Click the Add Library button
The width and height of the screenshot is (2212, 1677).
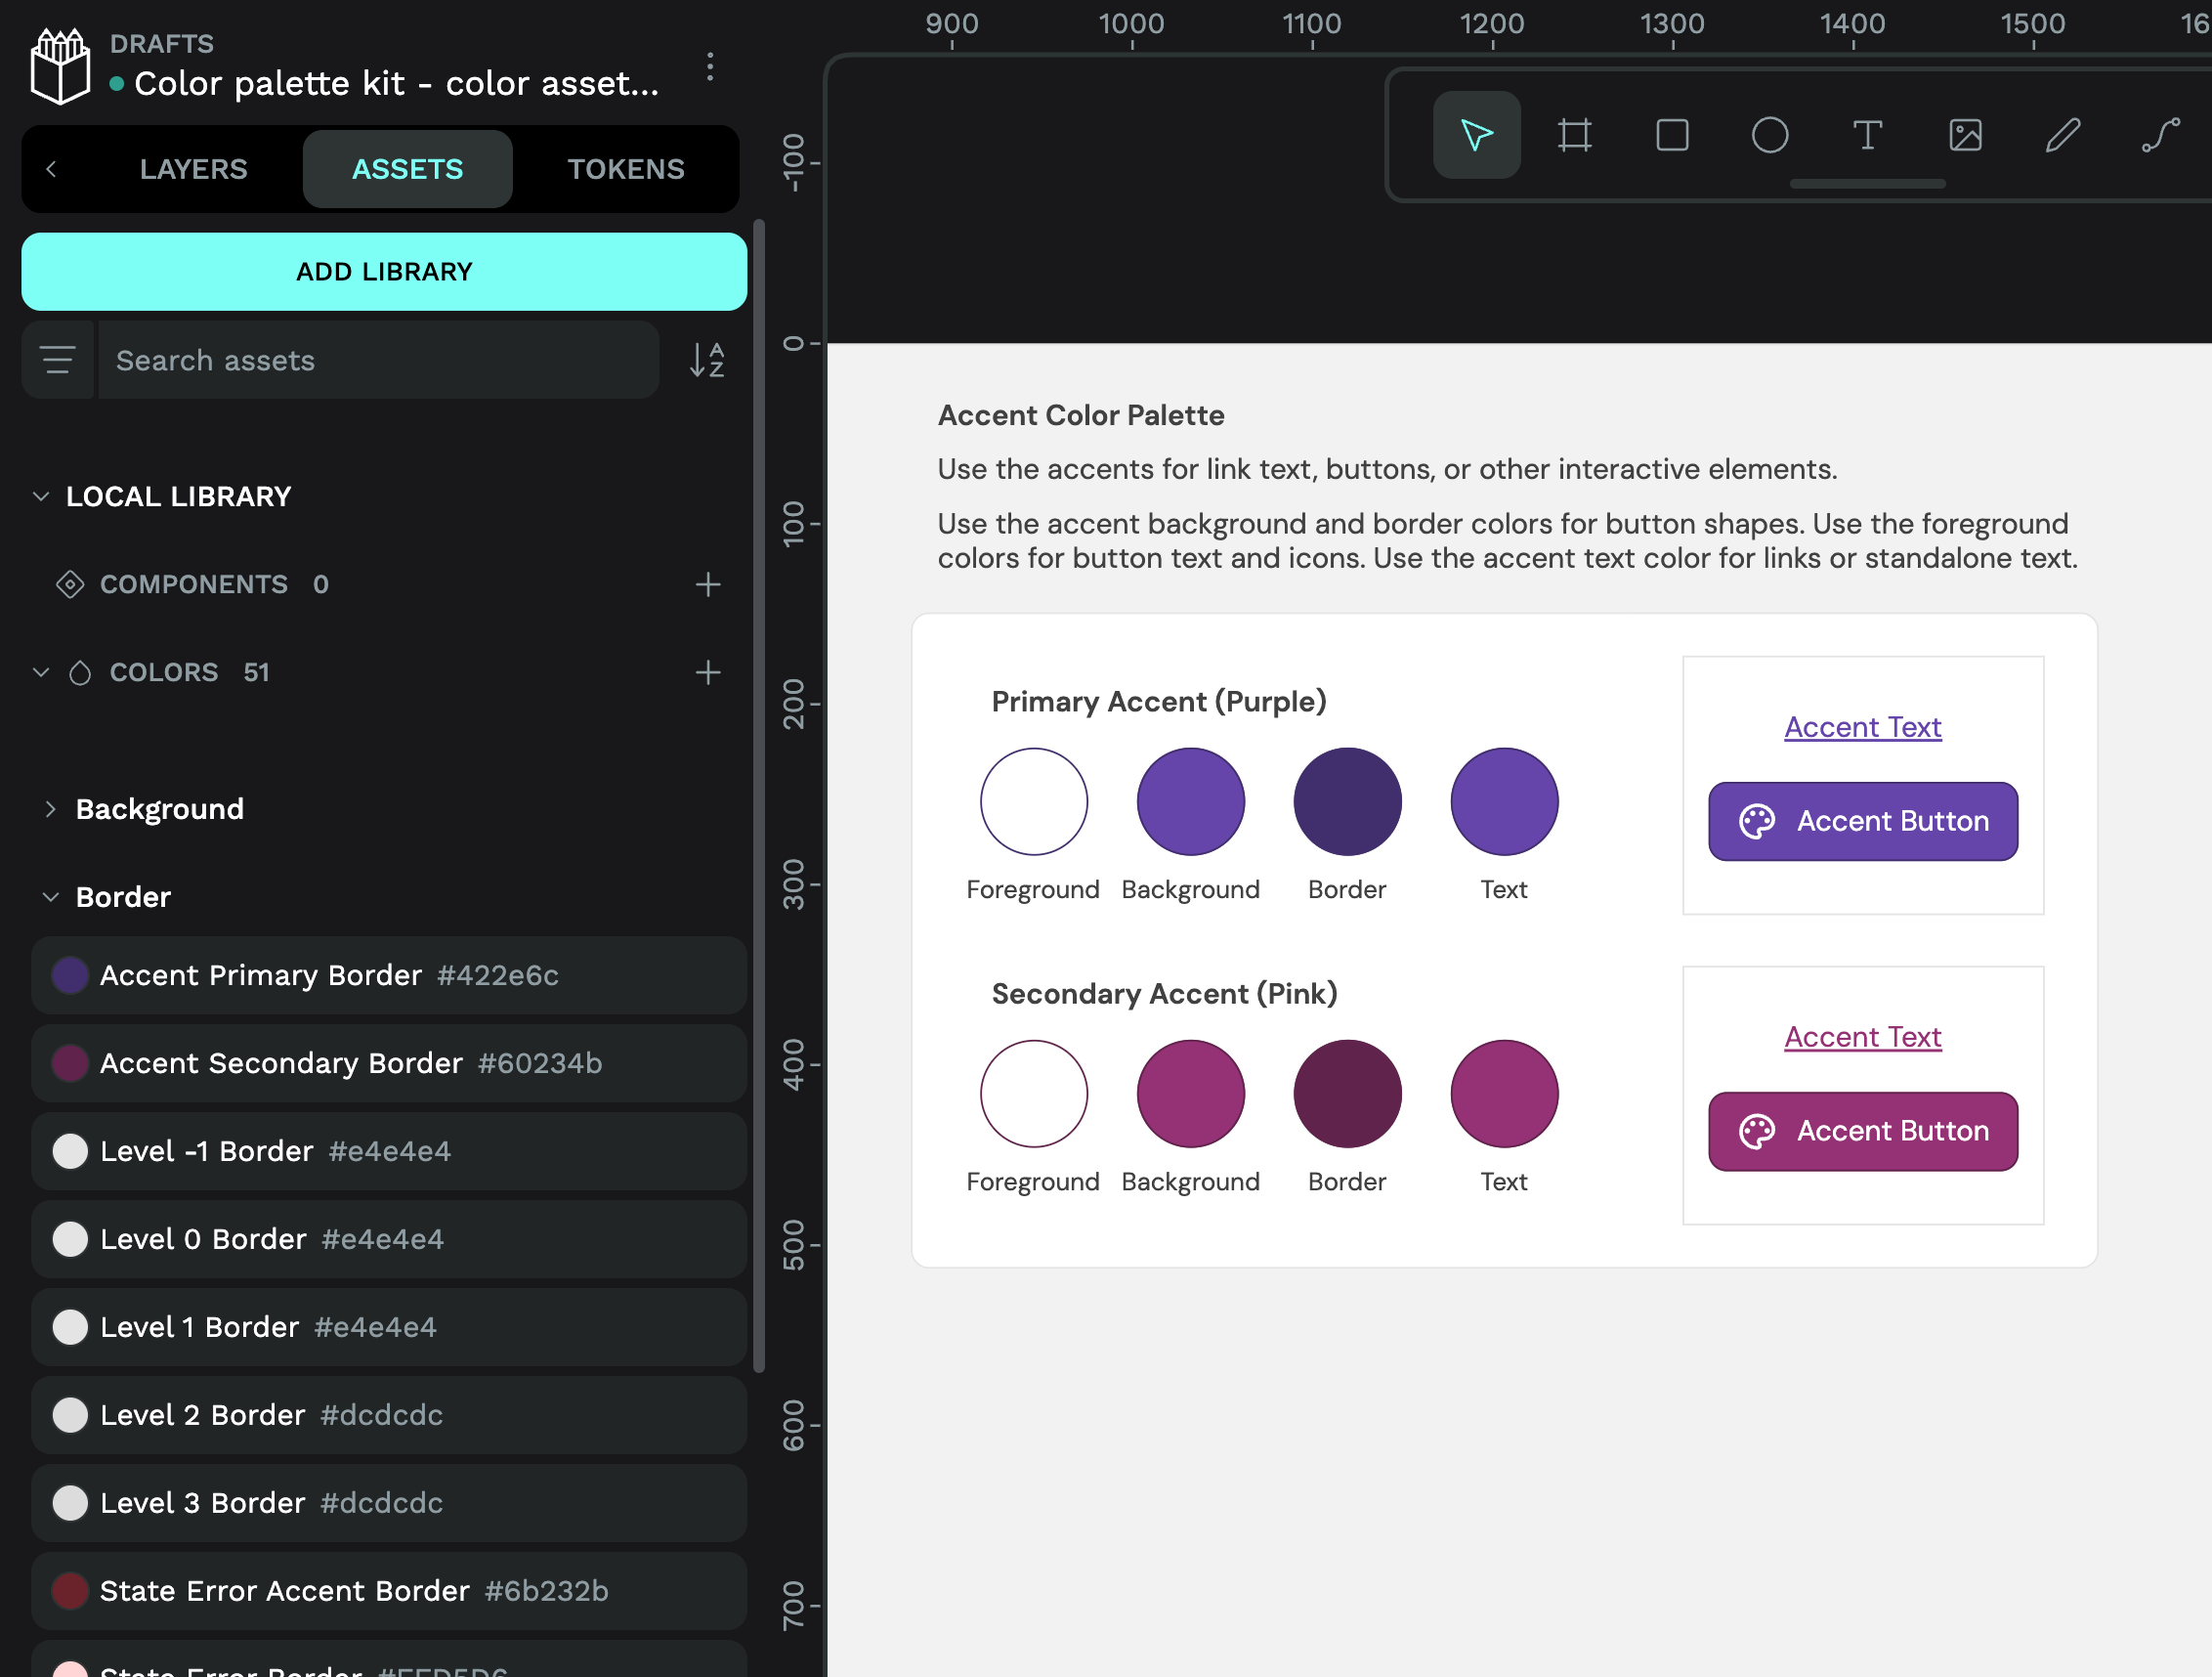[384, 272]
